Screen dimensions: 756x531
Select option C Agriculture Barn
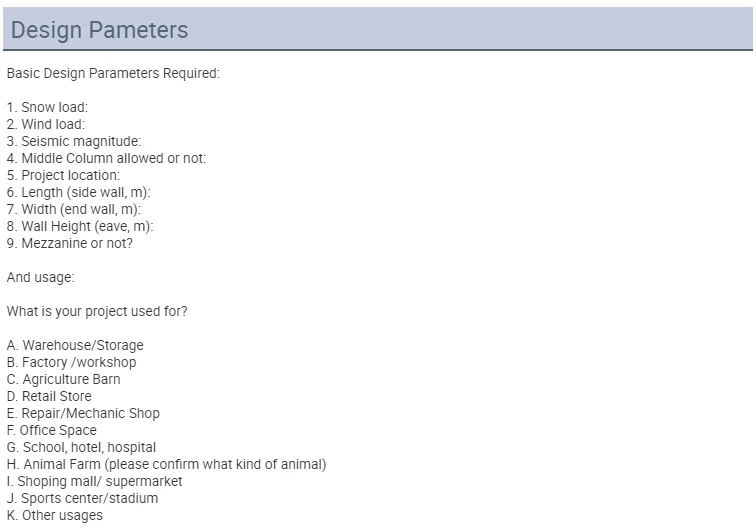(x=64, y=379)
